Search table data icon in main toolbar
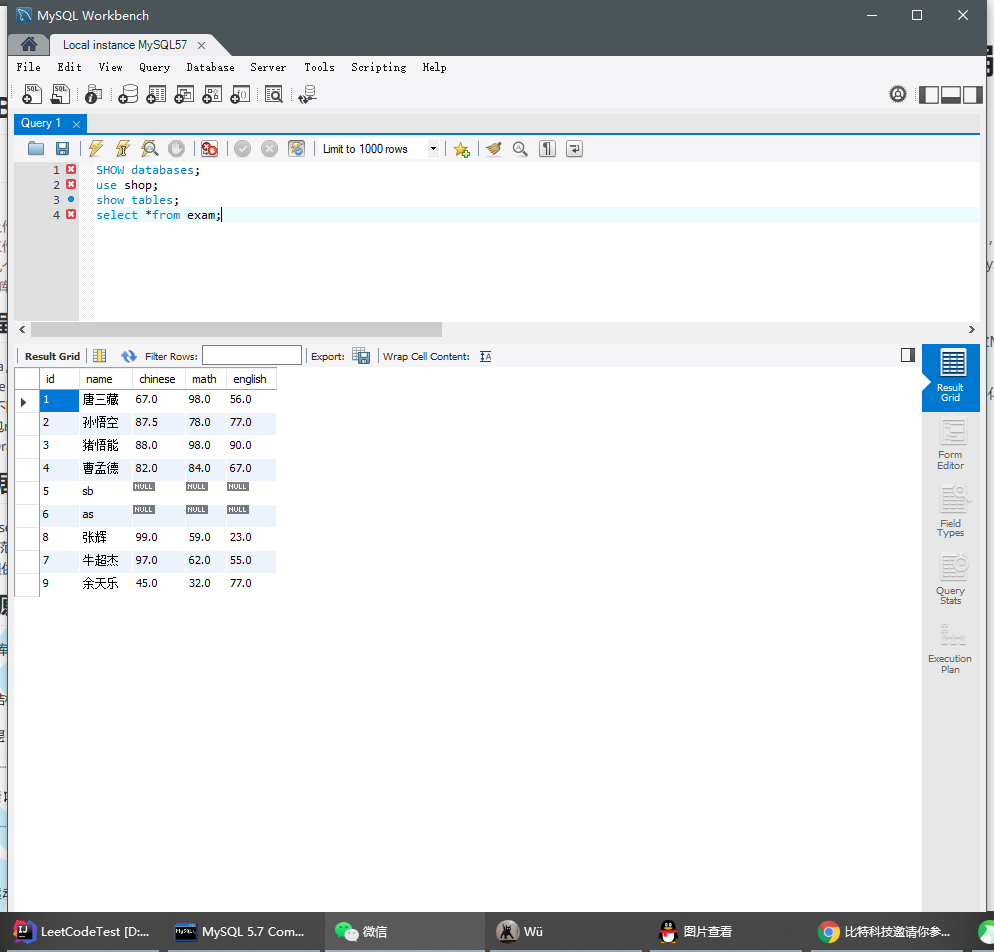 click(x=274, y=94)
